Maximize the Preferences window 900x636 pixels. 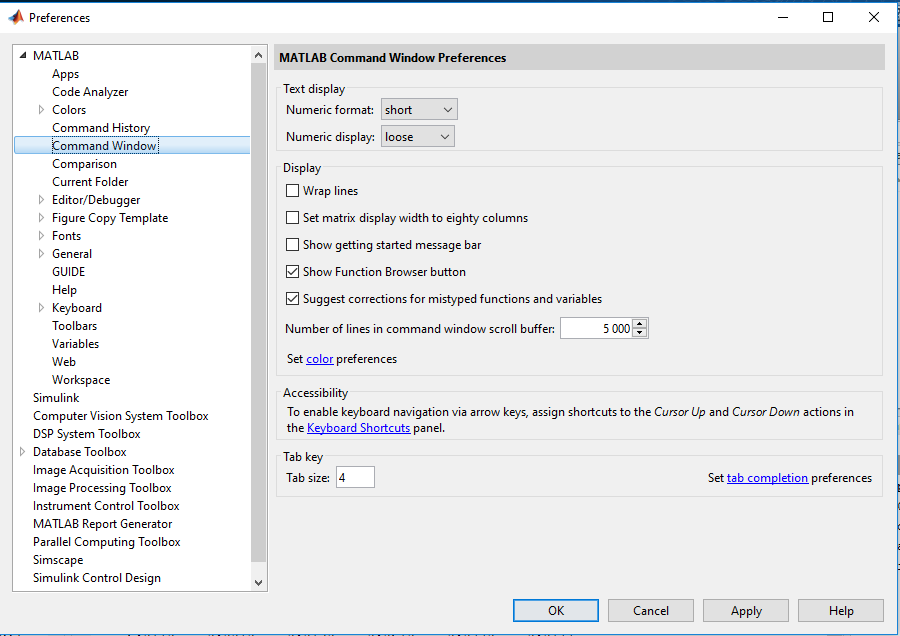point(828,17)
